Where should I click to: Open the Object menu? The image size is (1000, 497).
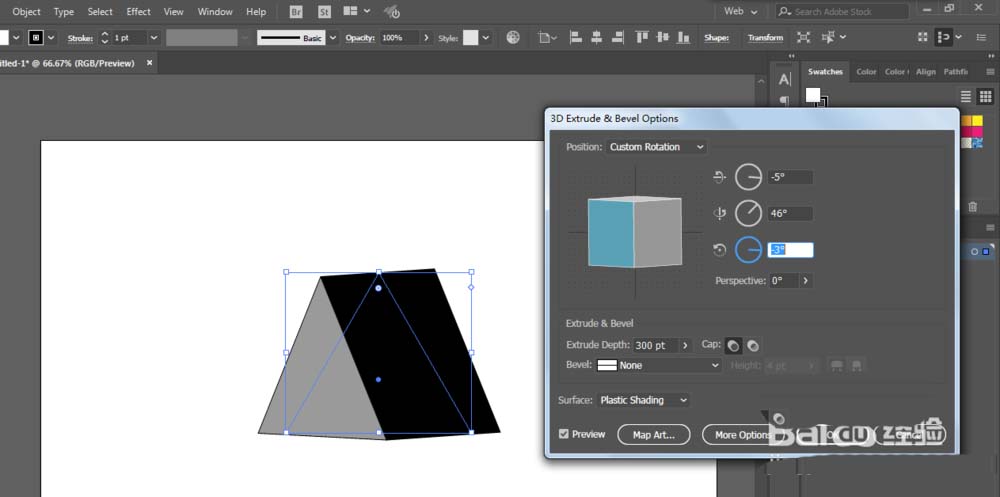[x=26, y=11]
